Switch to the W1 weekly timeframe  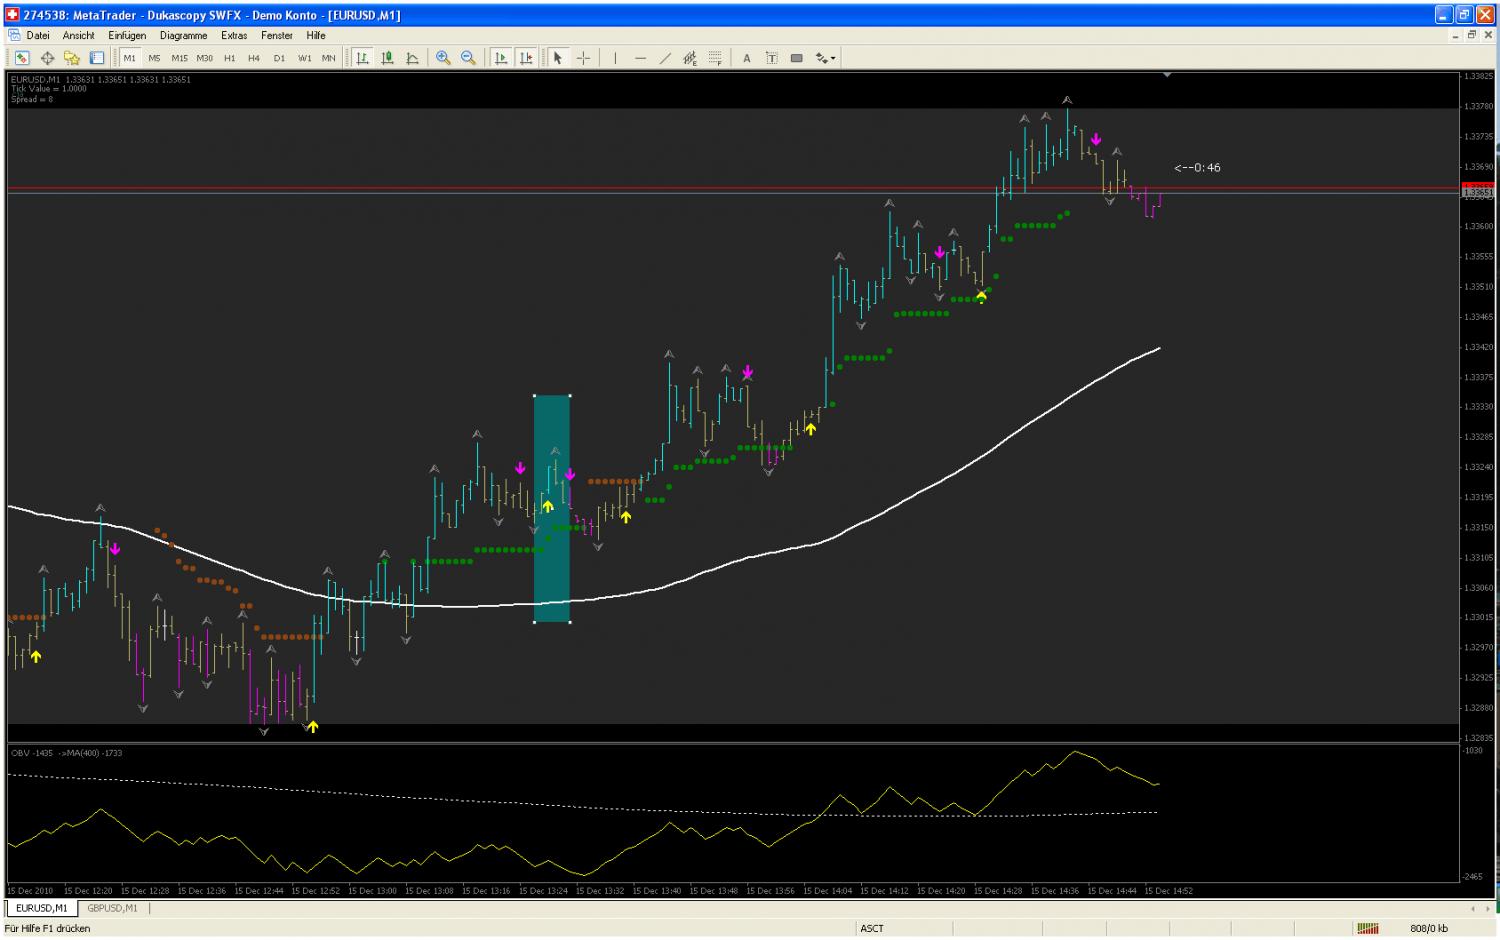[304, 58]
